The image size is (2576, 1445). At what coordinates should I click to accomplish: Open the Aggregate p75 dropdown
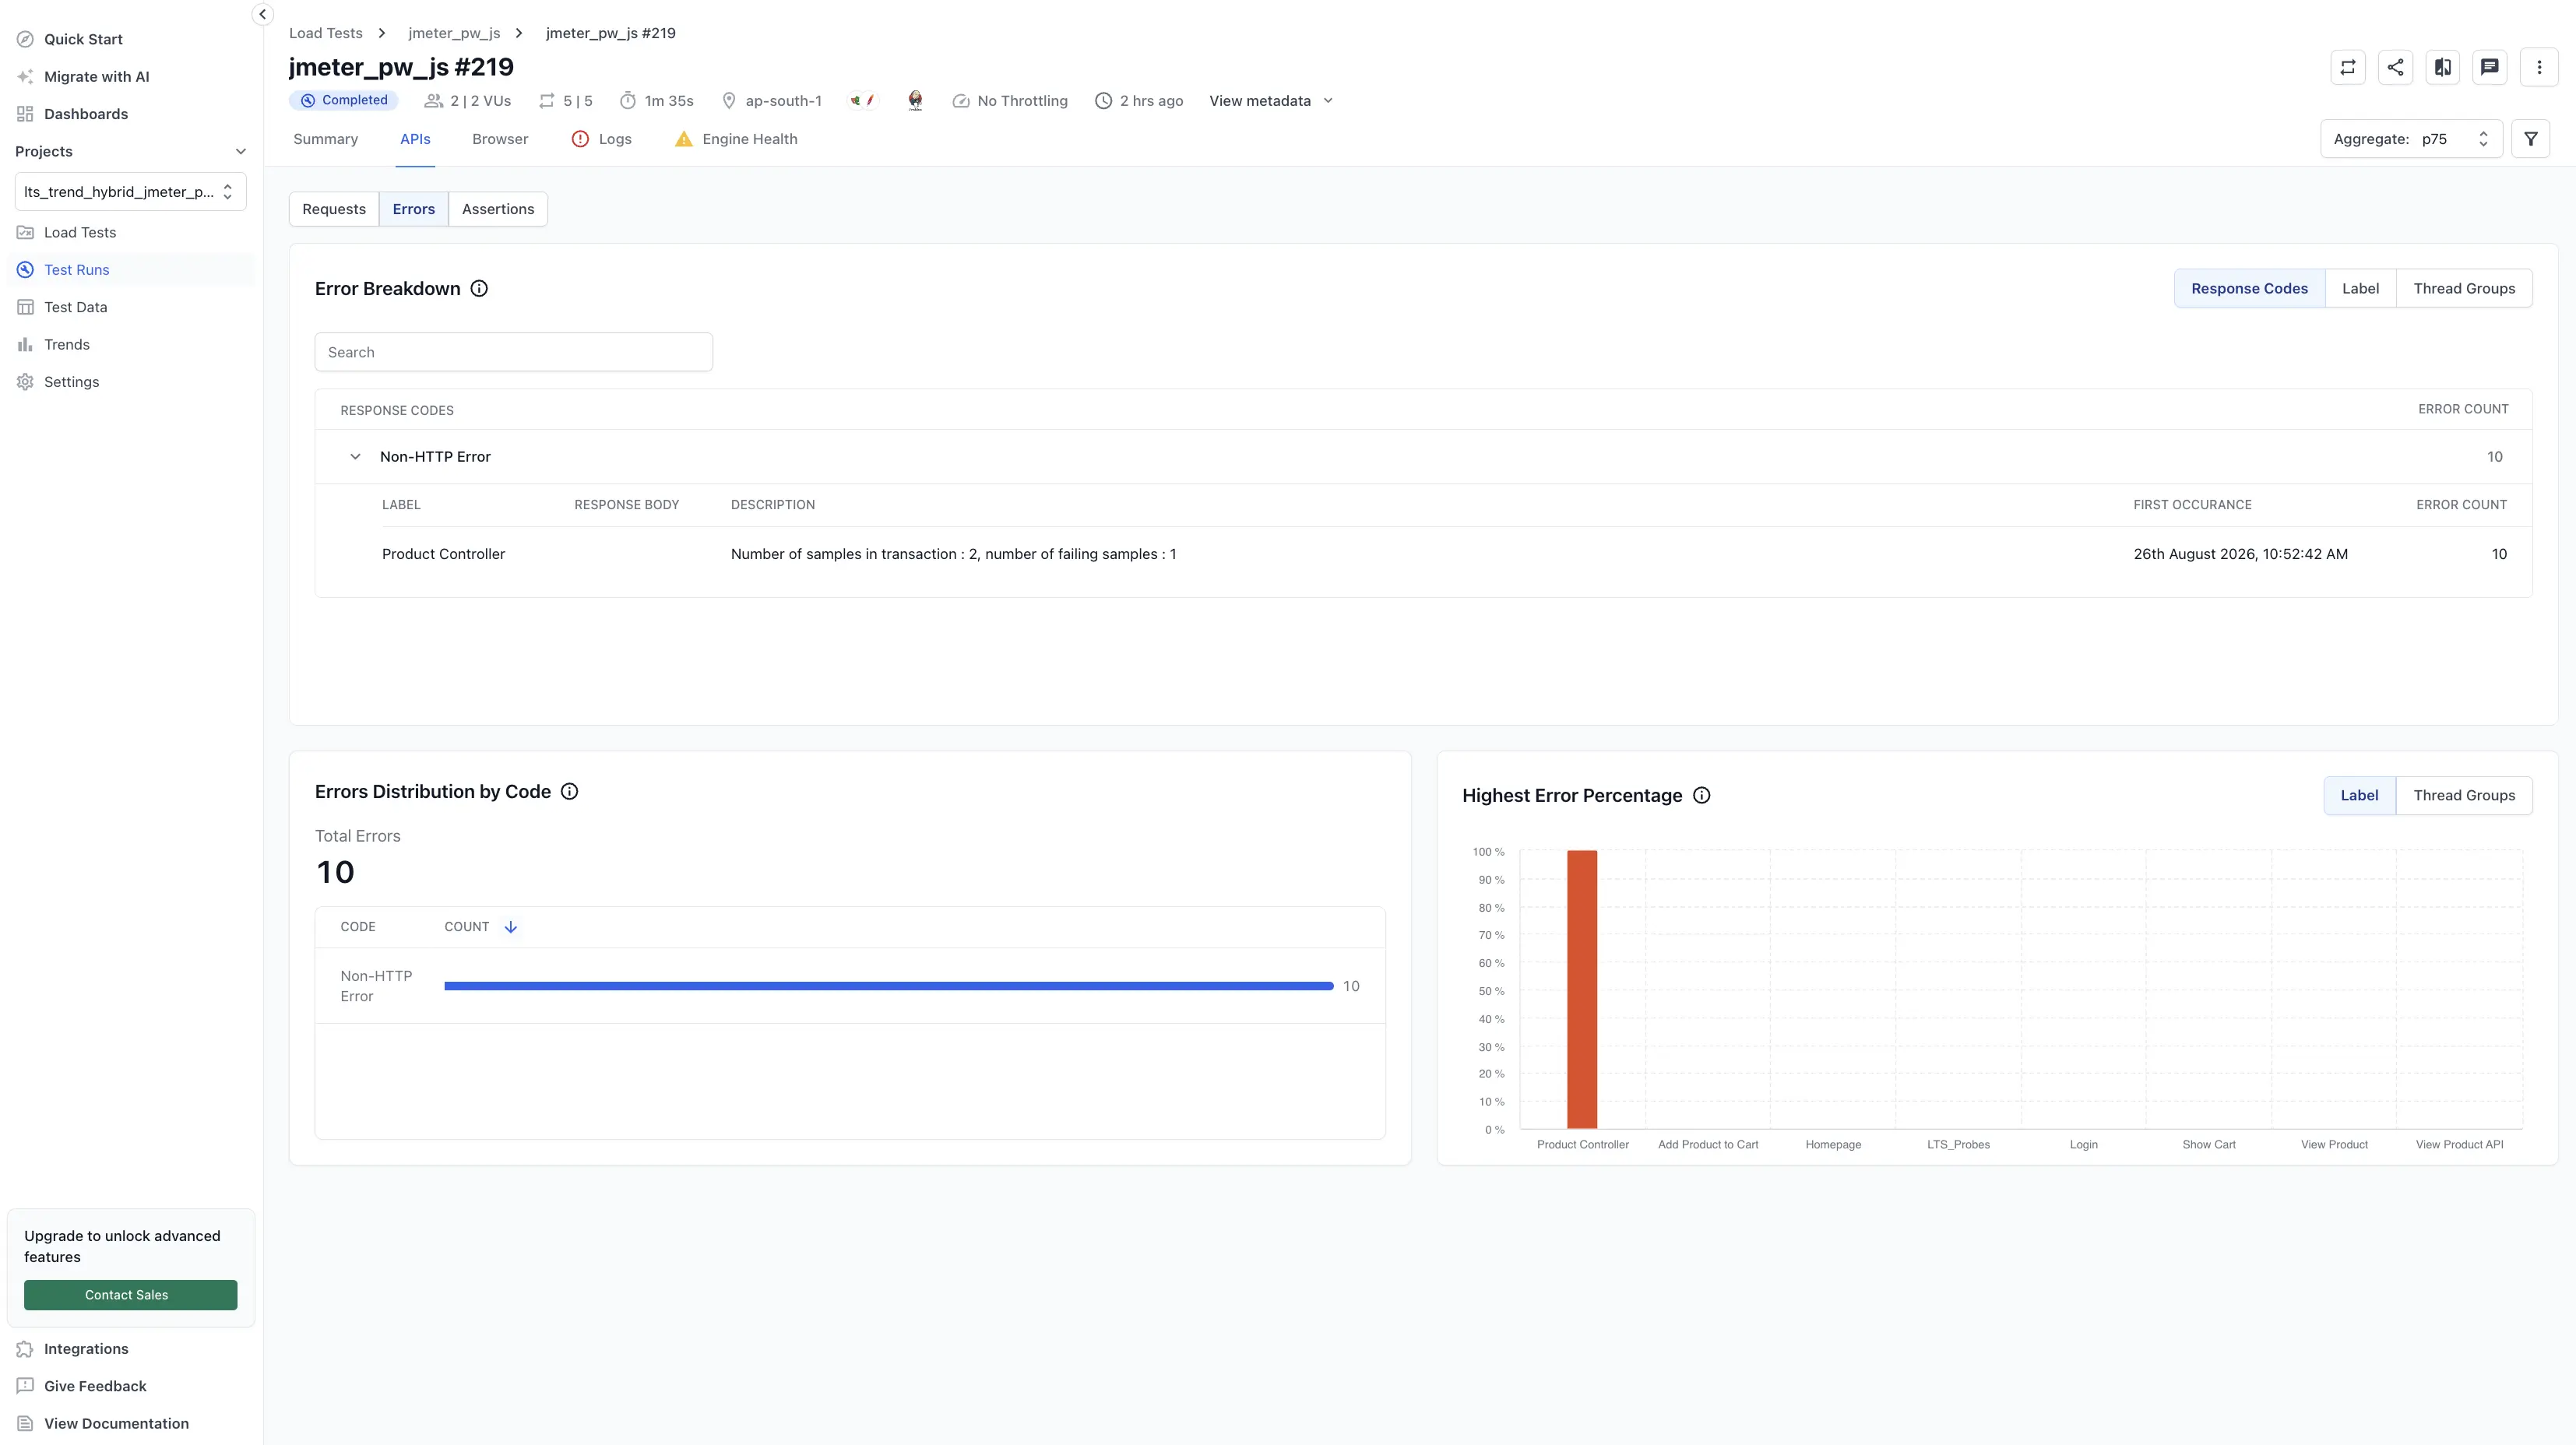tap(2411, 139)
